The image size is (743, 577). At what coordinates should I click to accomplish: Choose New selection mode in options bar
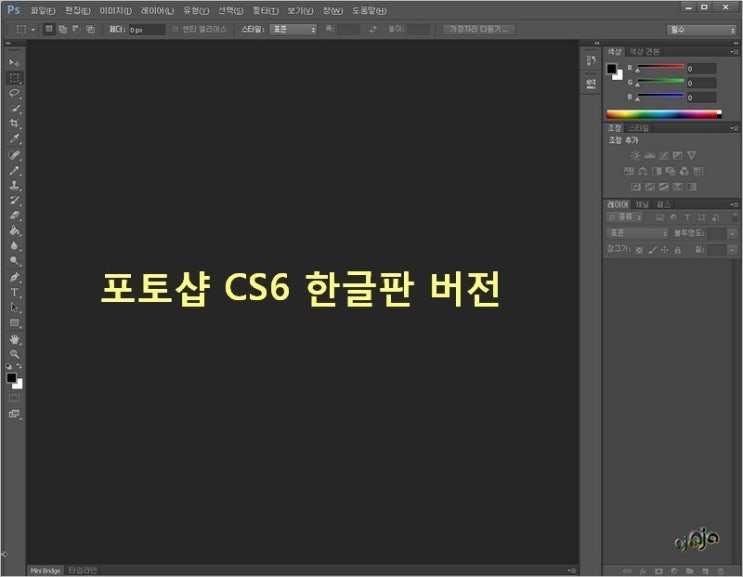49,29
